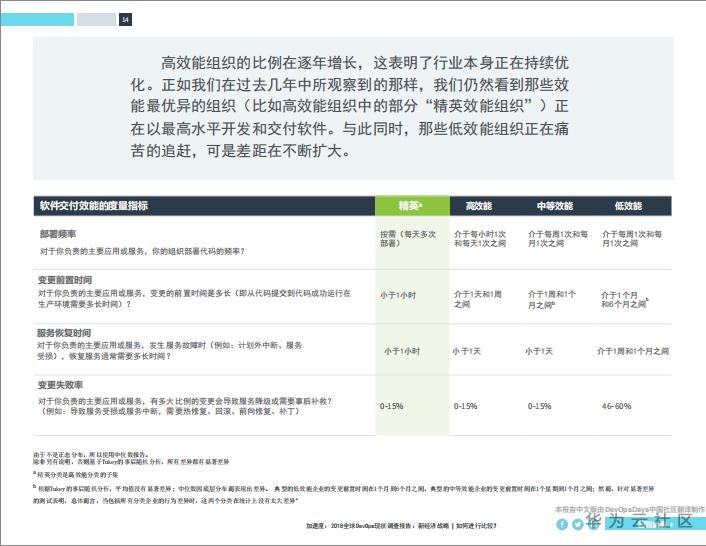
Task: Click the 介于1天和1周之间 cell
Action: (478, 299)
